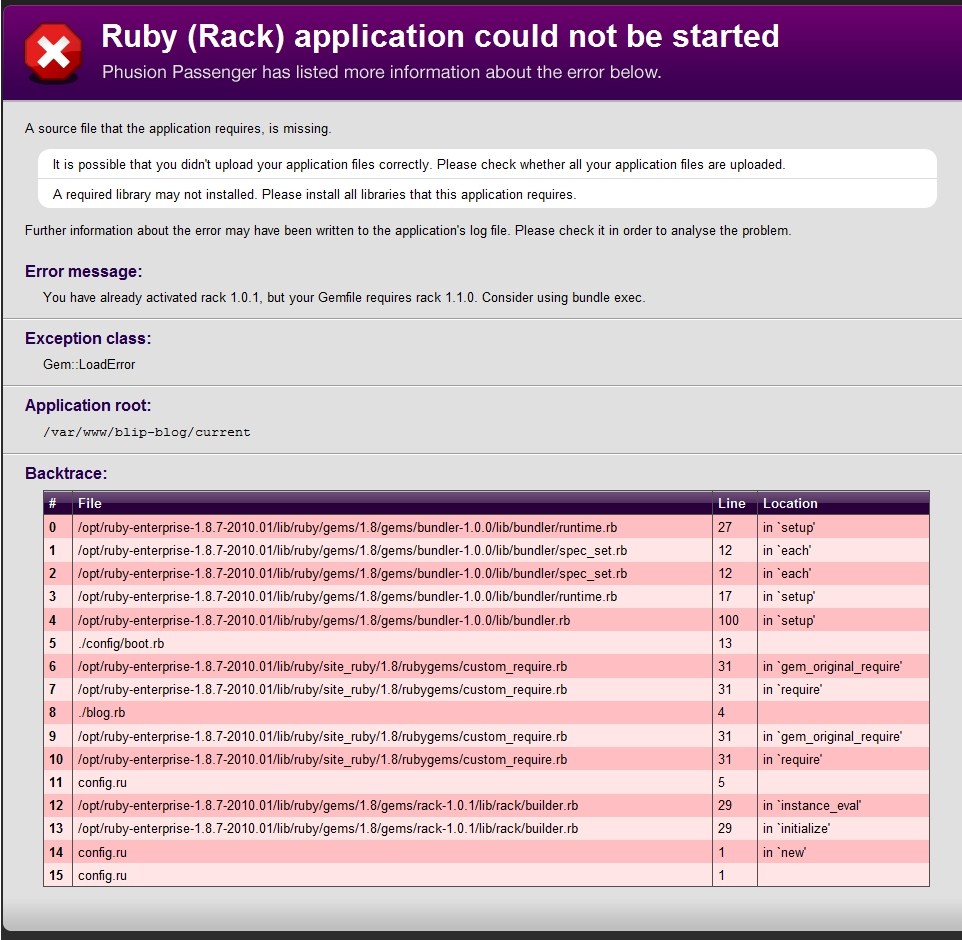Image resolution: width=962 pixels, height=940 pixels.
Task: Click the '/var/www/blip-blog/current' path
Action: coord(147,432)
